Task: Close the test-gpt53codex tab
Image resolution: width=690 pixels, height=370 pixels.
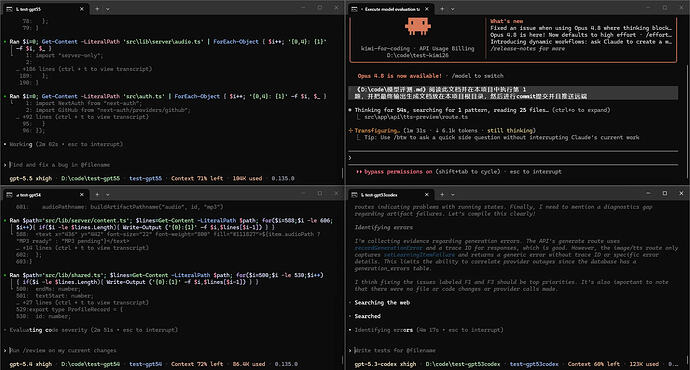Action: click(426, 194)
